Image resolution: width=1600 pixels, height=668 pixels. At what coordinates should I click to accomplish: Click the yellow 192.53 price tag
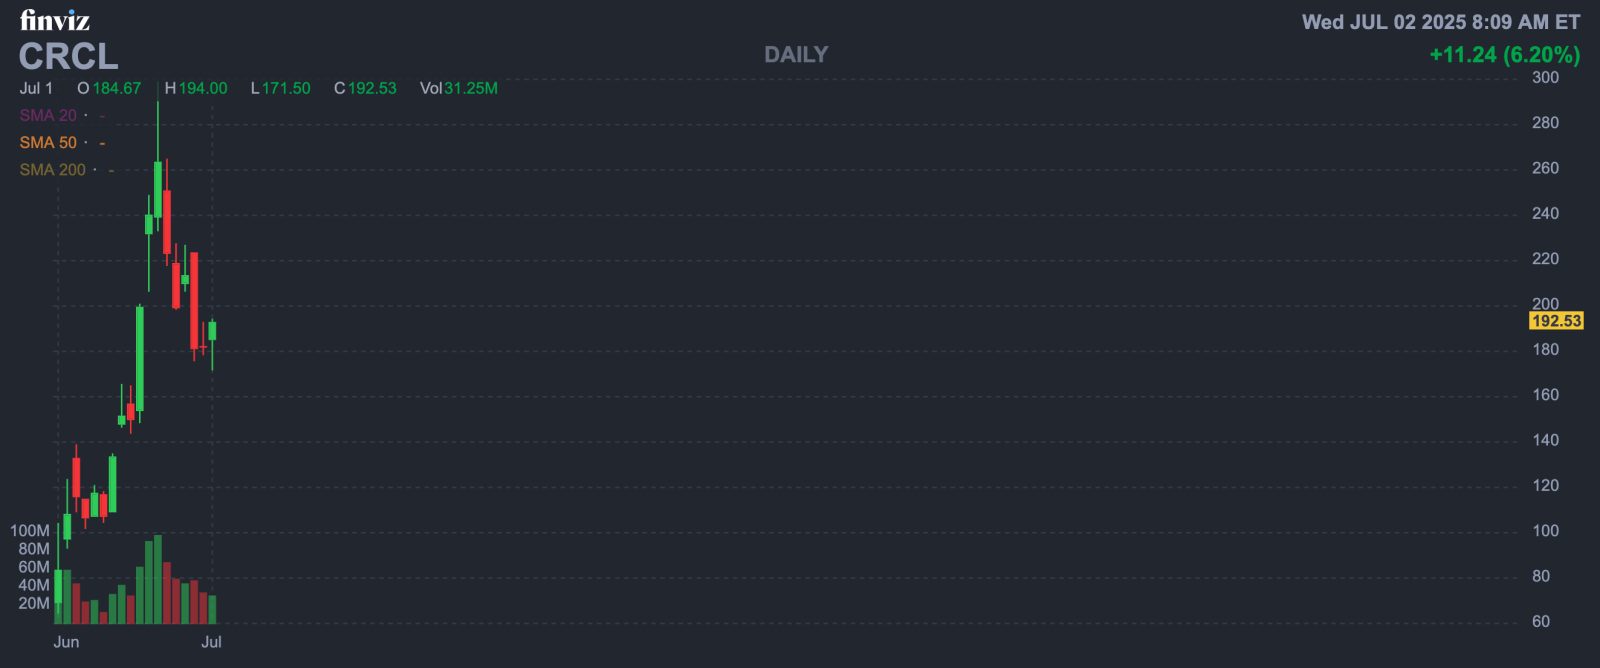pyautogui.click(x=1557, y=321)
